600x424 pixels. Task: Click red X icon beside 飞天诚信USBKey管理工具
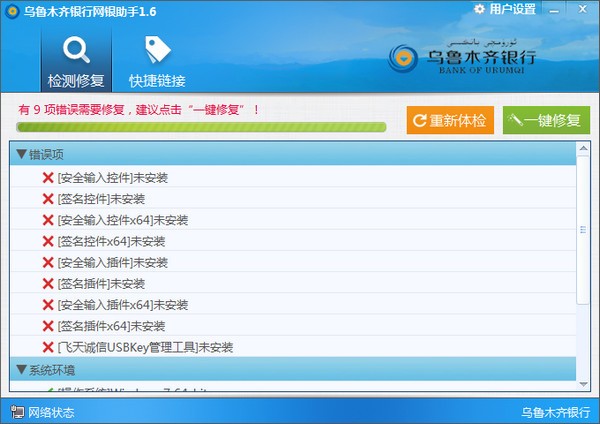point(48,347)
